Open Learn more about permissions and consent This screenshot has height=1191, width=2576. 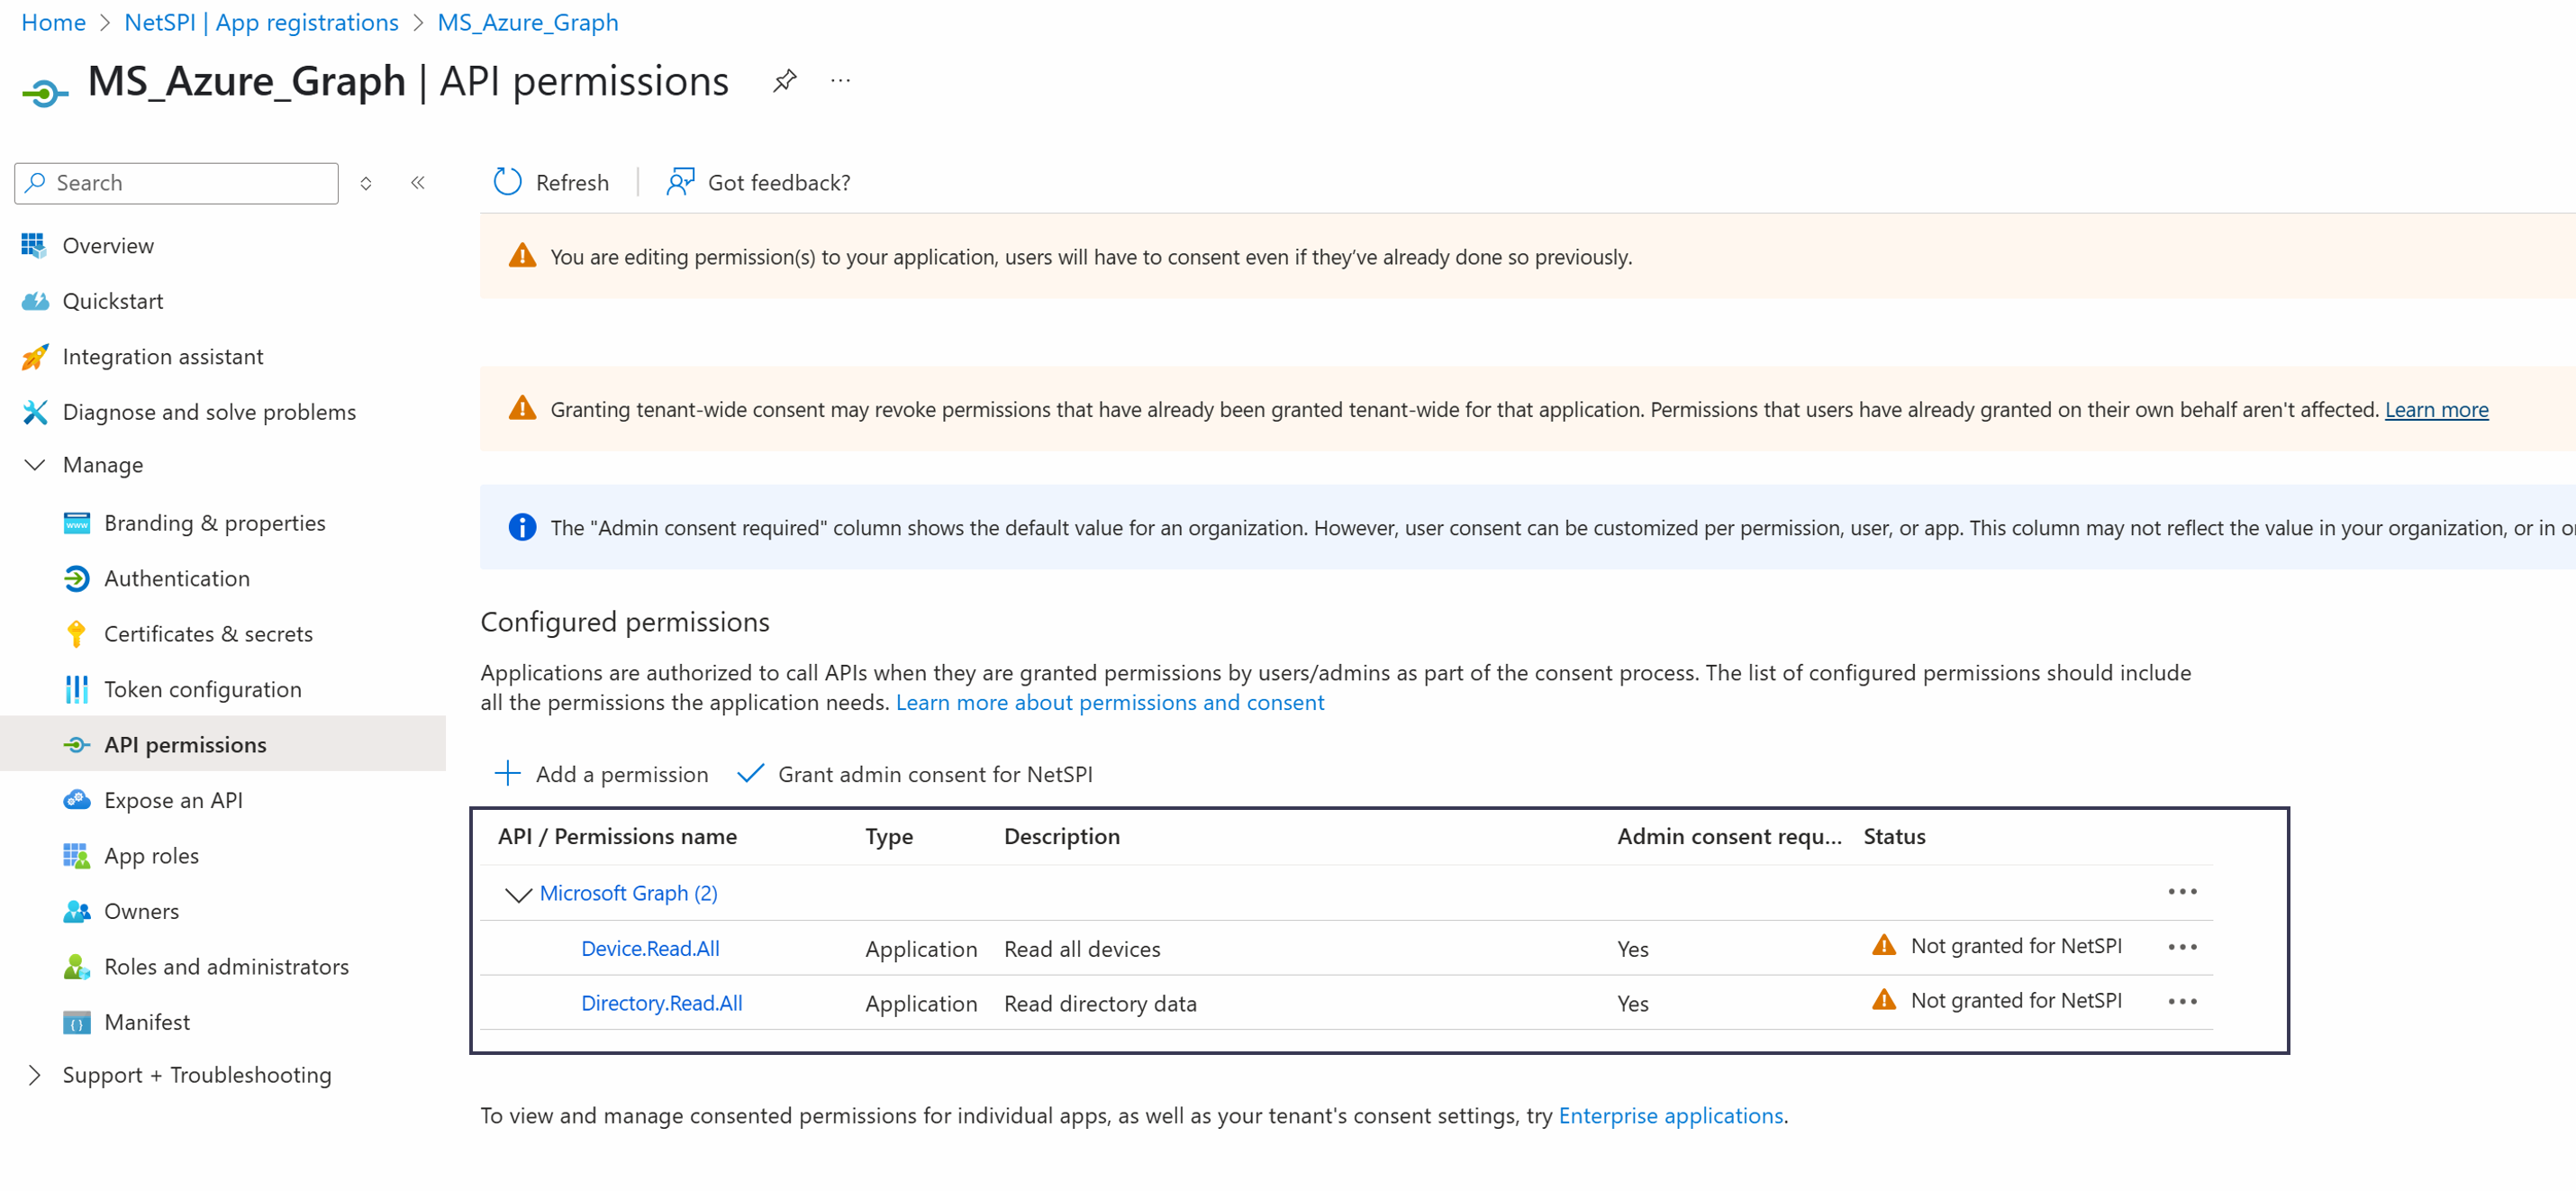coord(1109,702)
